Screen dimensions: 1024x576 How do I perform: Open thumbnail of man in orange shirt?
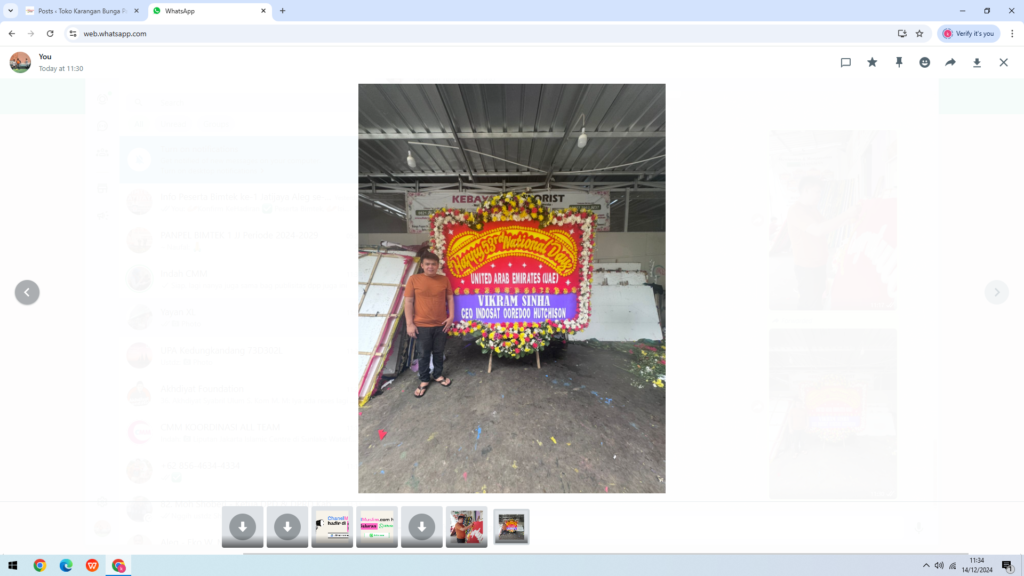(466, 527)
